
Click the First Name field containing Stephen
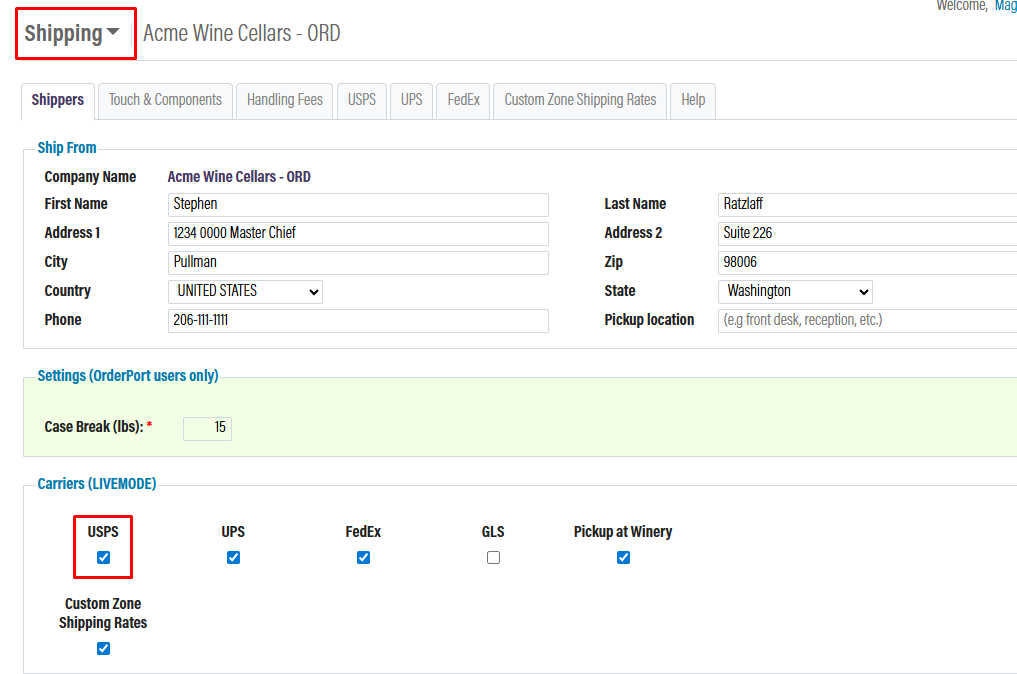pyautogui.click(x=358, y=204)
